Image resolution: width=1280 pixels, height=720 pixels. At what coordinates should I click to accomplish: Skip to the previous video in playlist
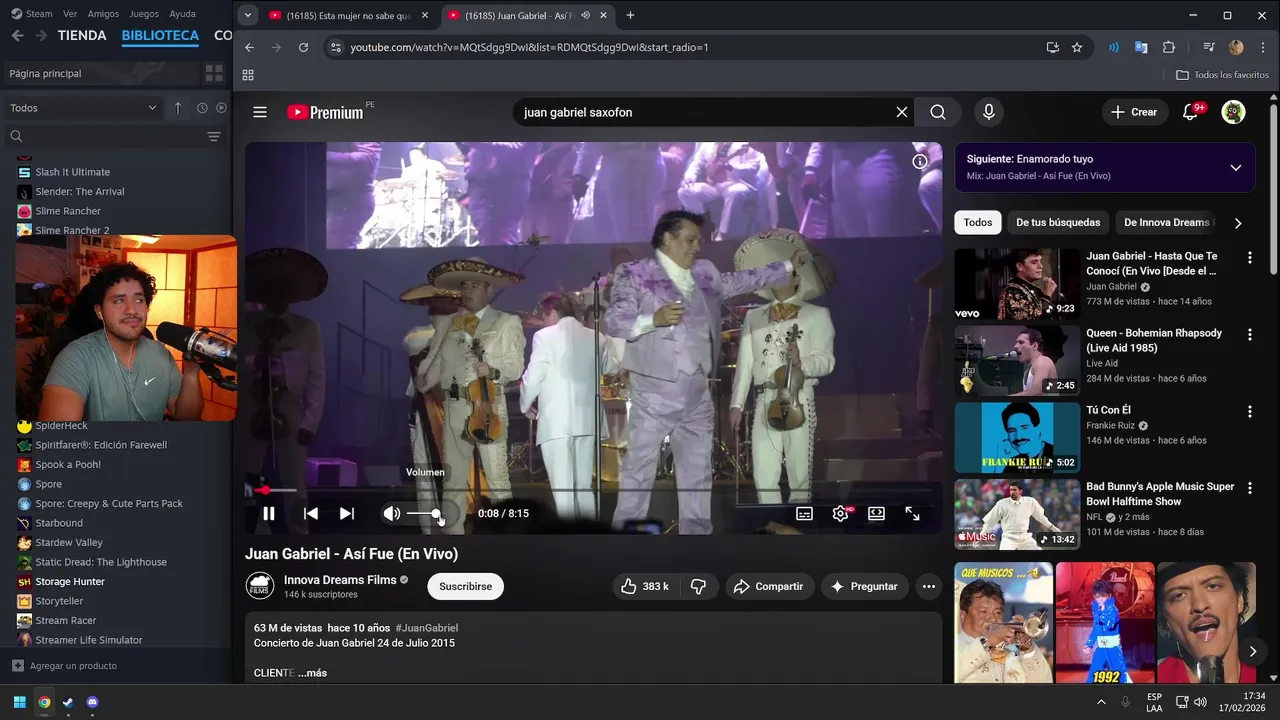311,513
